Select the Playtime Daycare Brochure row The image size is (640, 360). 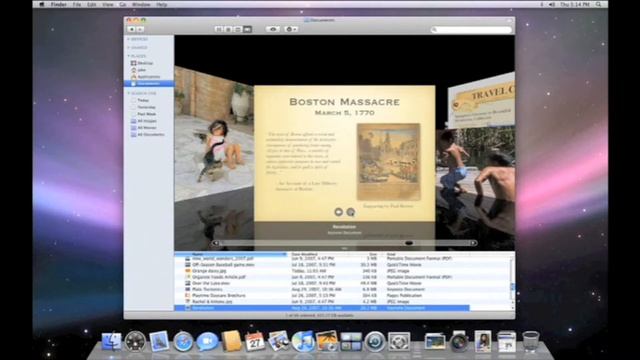coord(322,296)
